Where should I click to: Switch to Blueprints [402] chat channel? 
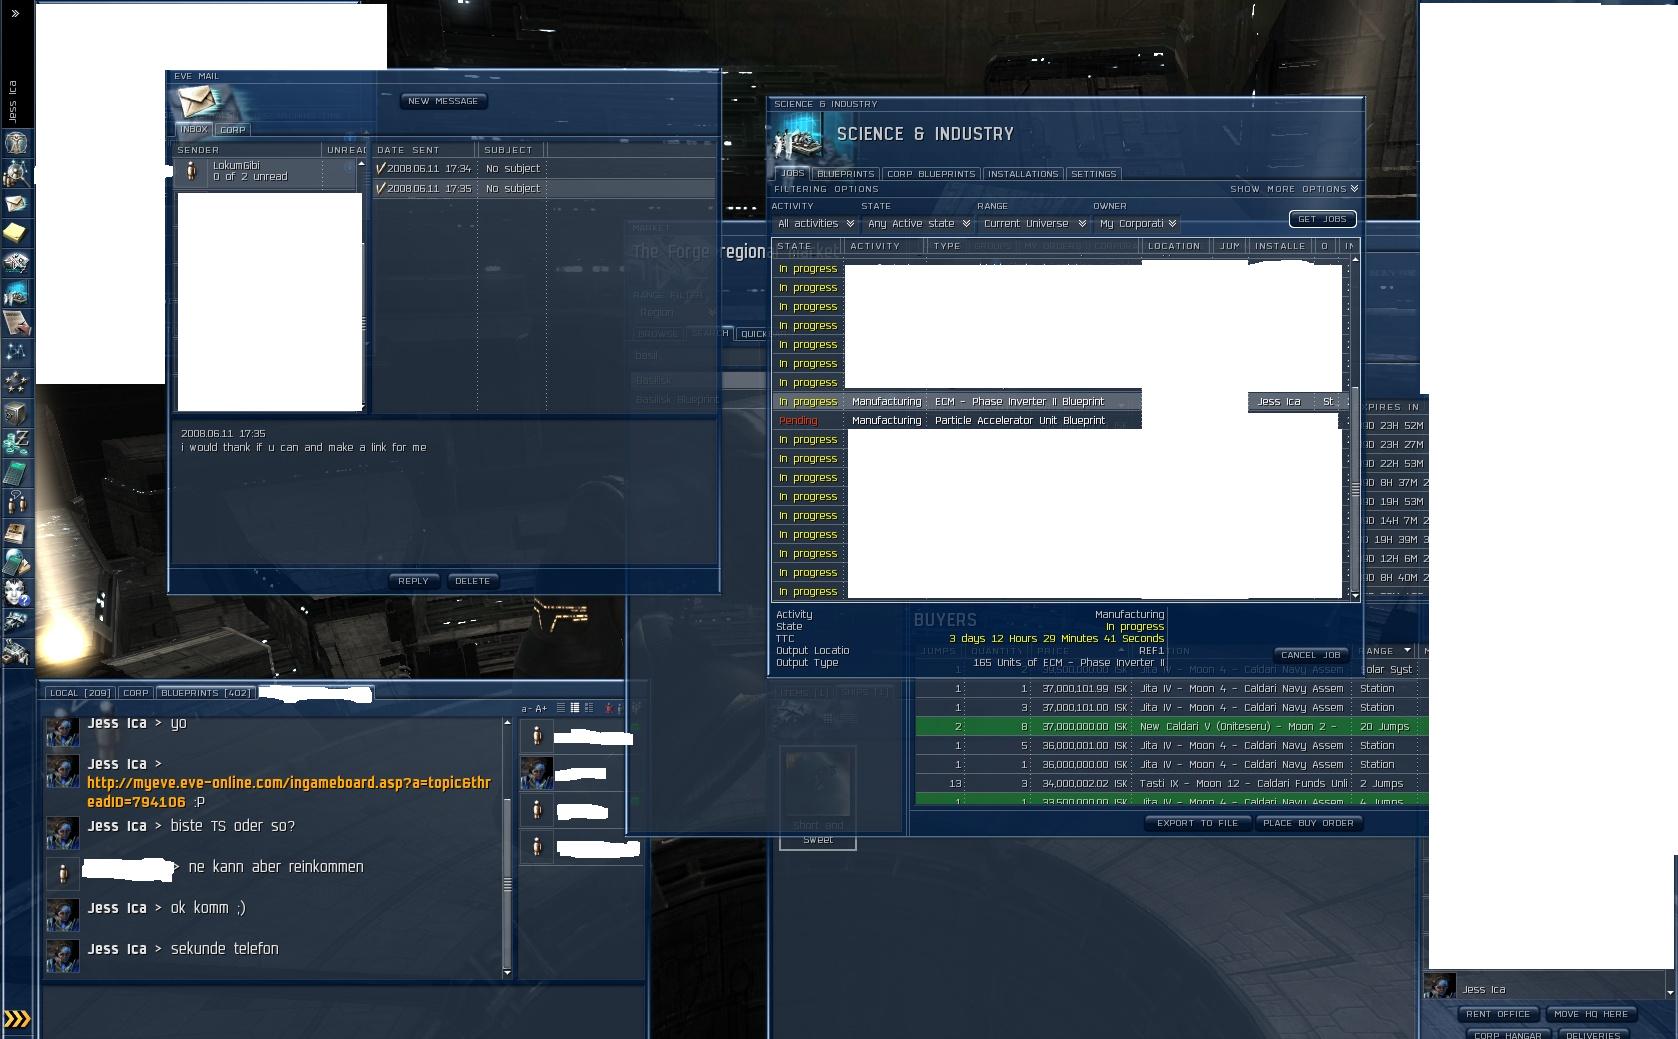tap(205, 693)
